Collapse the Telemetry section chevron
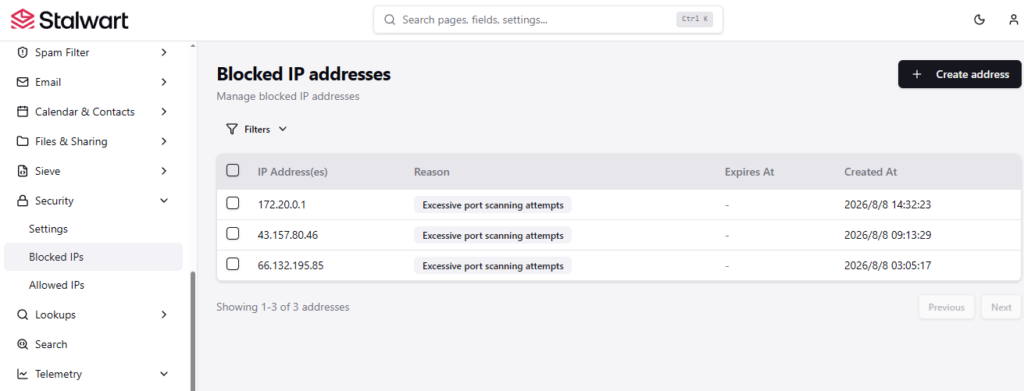Image resolution: width=1024 pixels, height=391 pixels. coord(164,374)
